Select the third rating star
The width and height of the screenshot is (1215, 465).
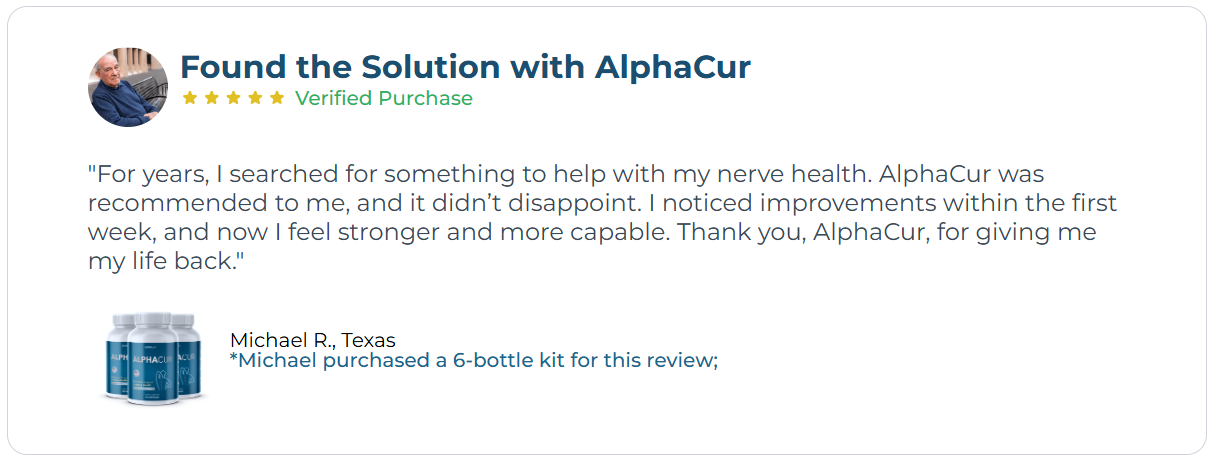pyautogui.click(x=234, y=98)
